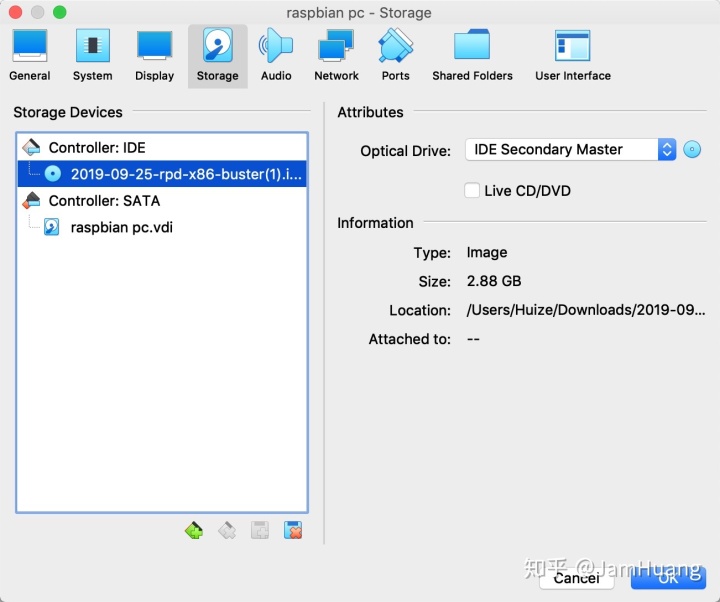The width and height of the screenshot is (720, 602).
Task: Open the User Interface tab
Action: click(573, 56)
